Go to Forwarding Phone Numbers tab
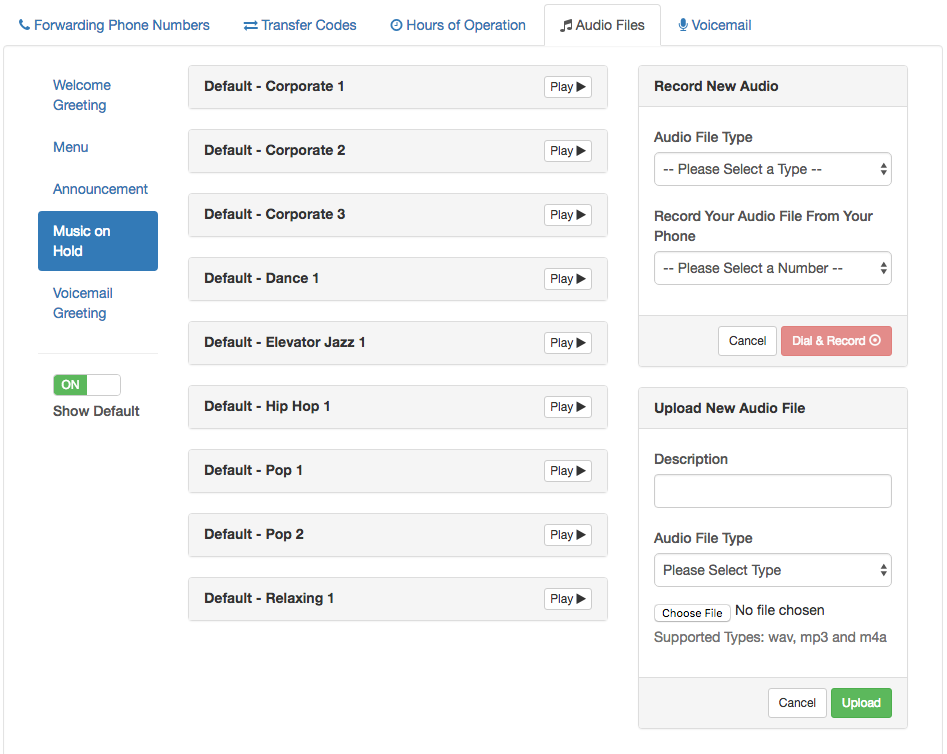Screen dimensions: 947x754 (x=114, y=25)
